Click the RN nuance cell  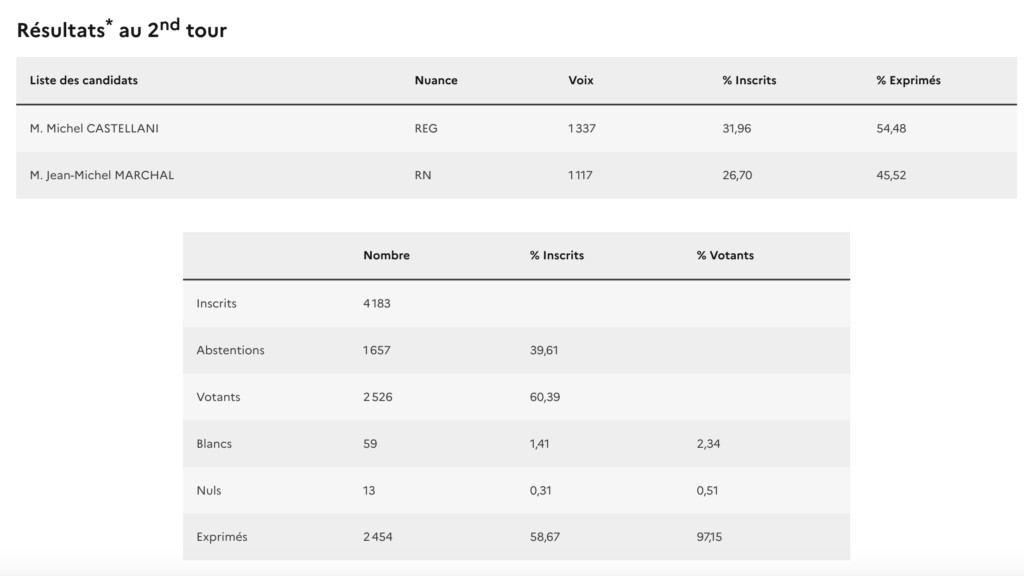[x=423, y=175]
